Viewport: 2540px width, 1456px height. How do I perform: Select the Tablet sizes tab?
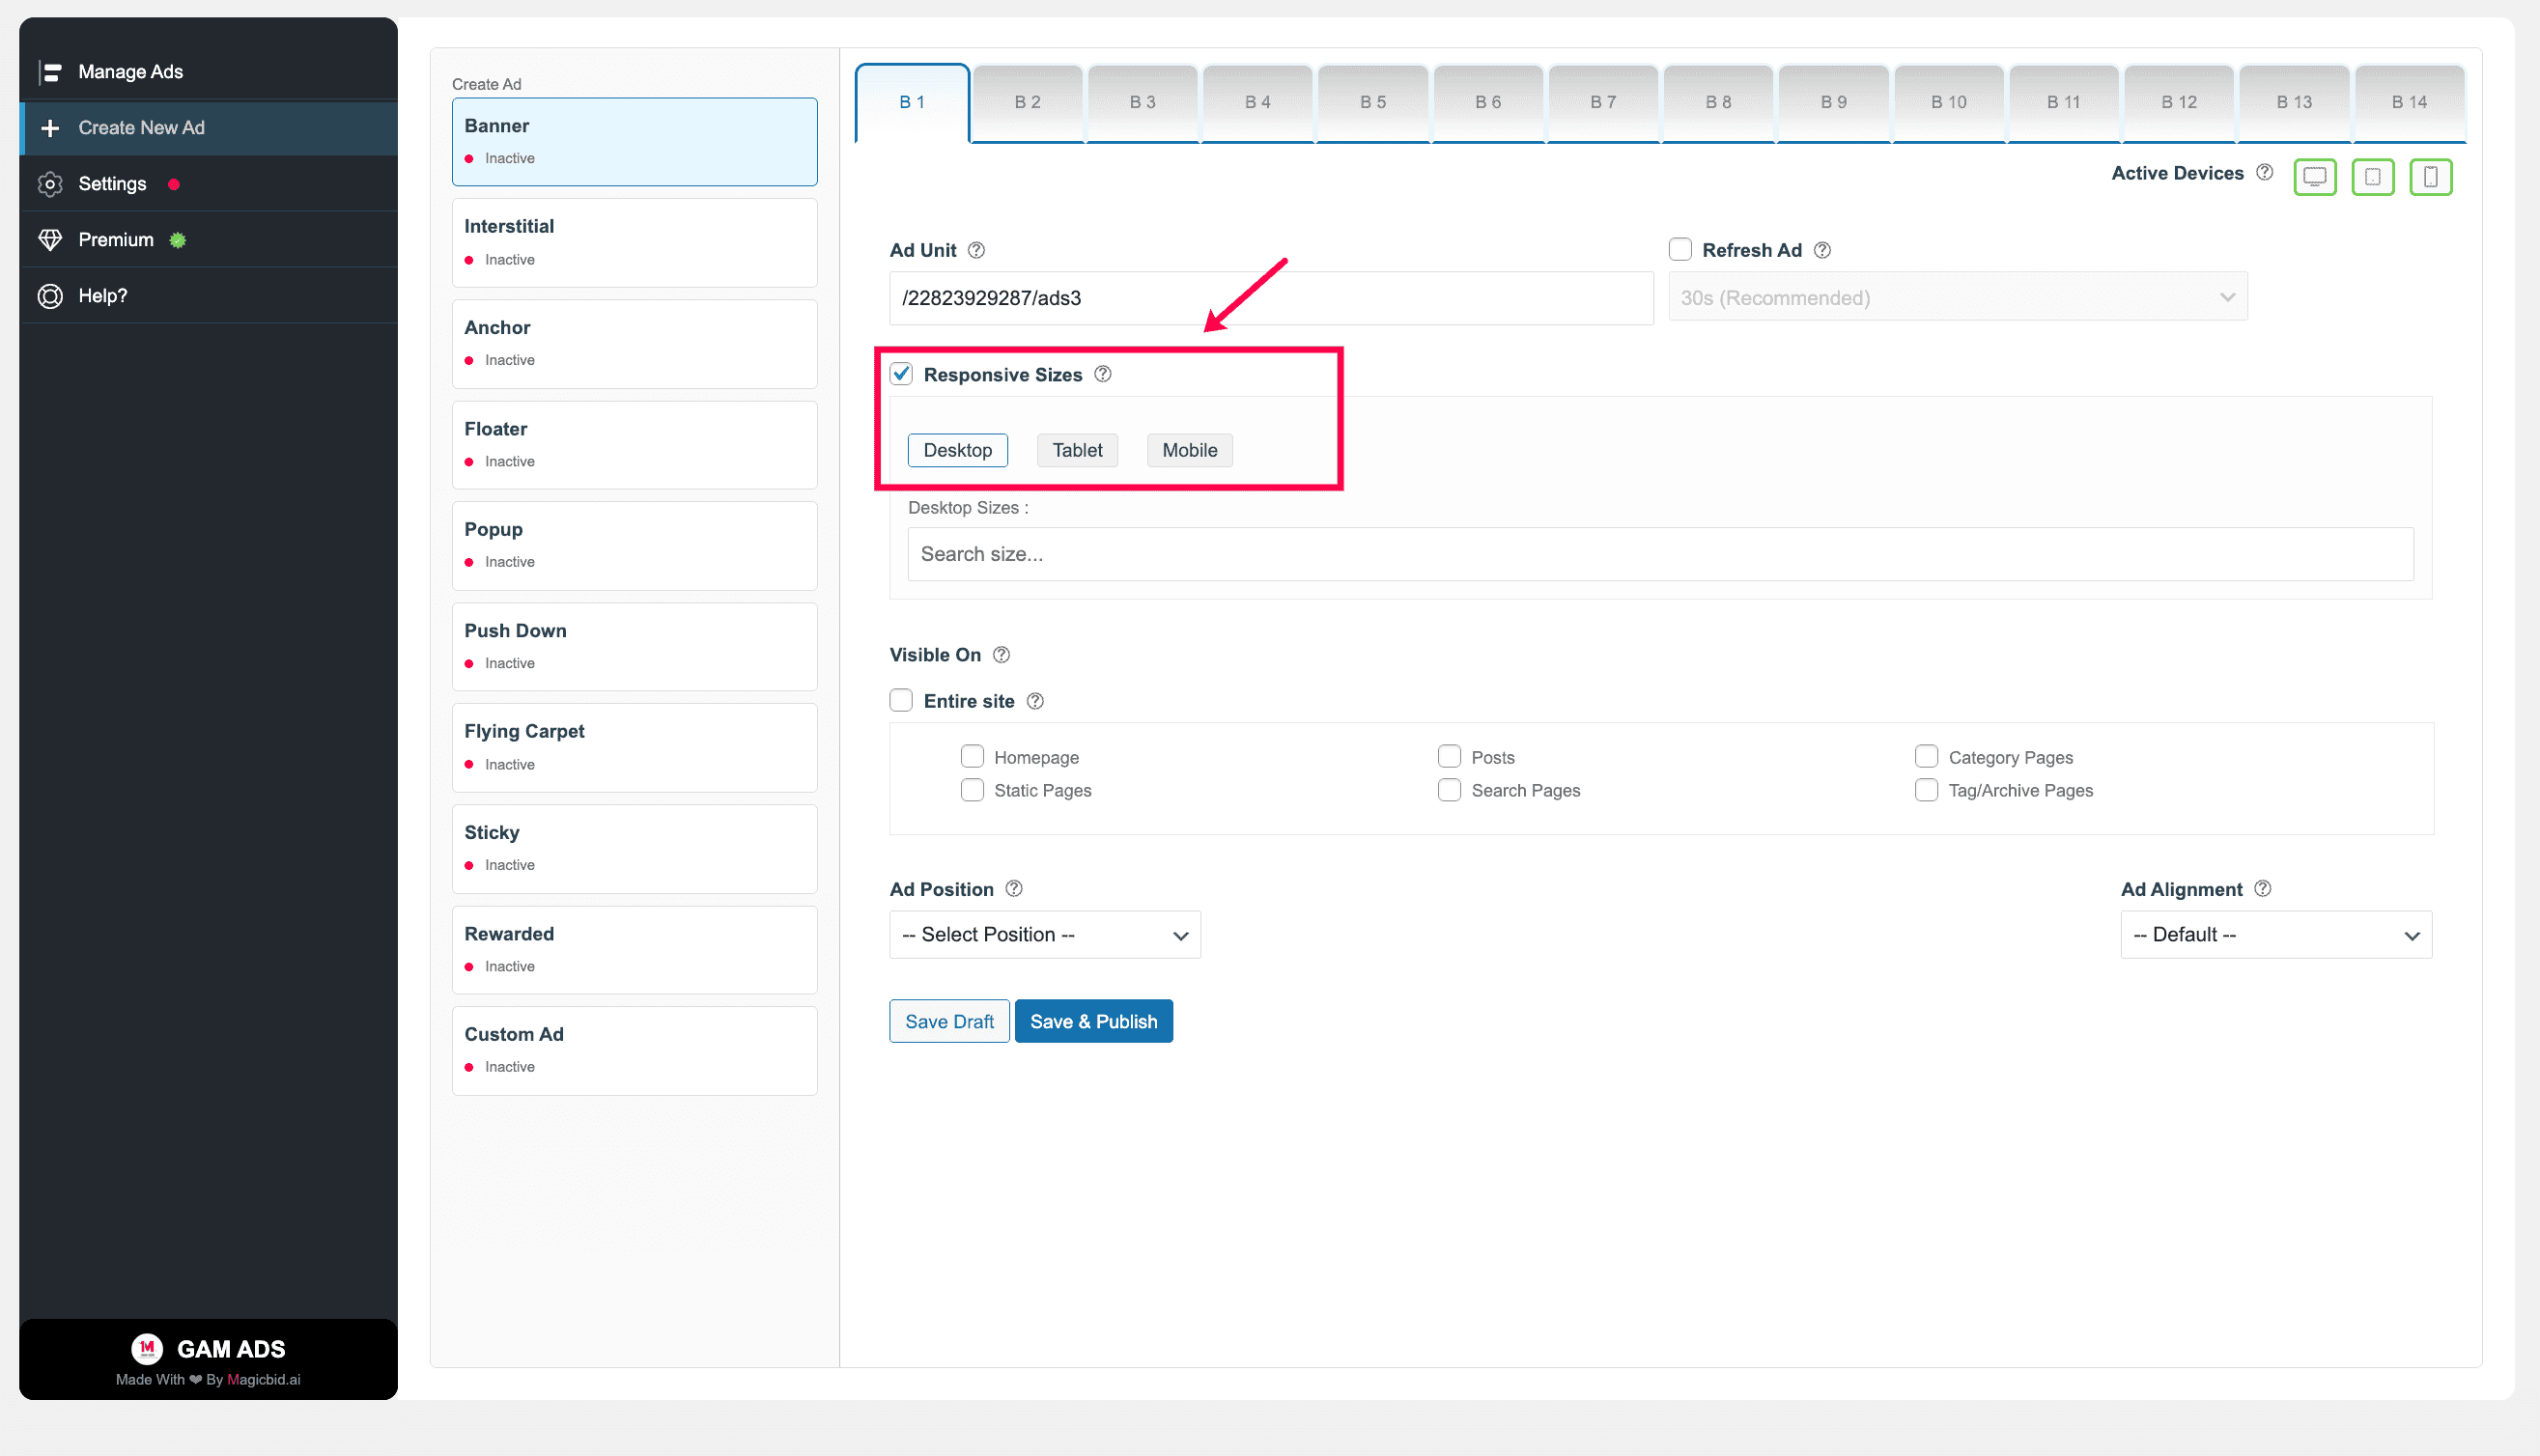point(1077,450)
